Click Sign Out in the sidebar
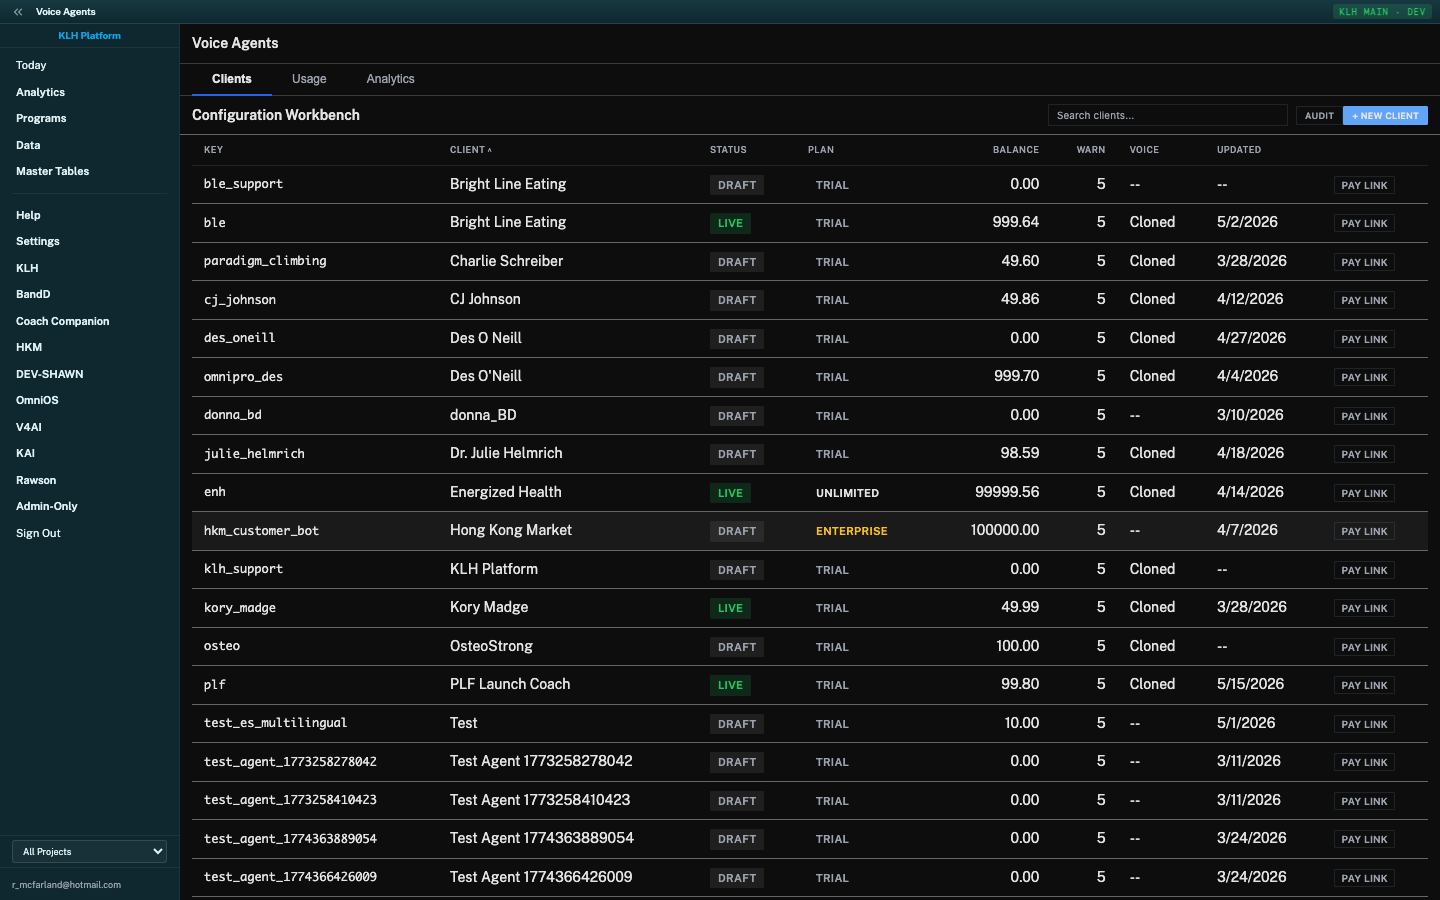Screen dimensions: 1440x900 [38, 533]
